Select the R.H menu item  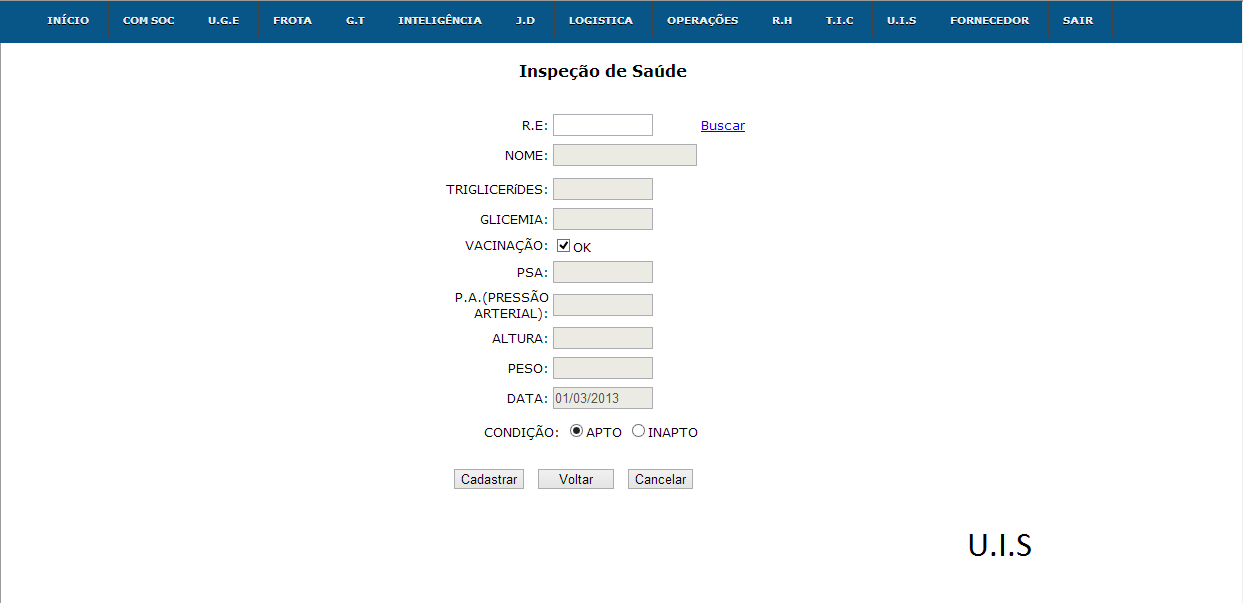pyautogui.click(x=782, y=21)
